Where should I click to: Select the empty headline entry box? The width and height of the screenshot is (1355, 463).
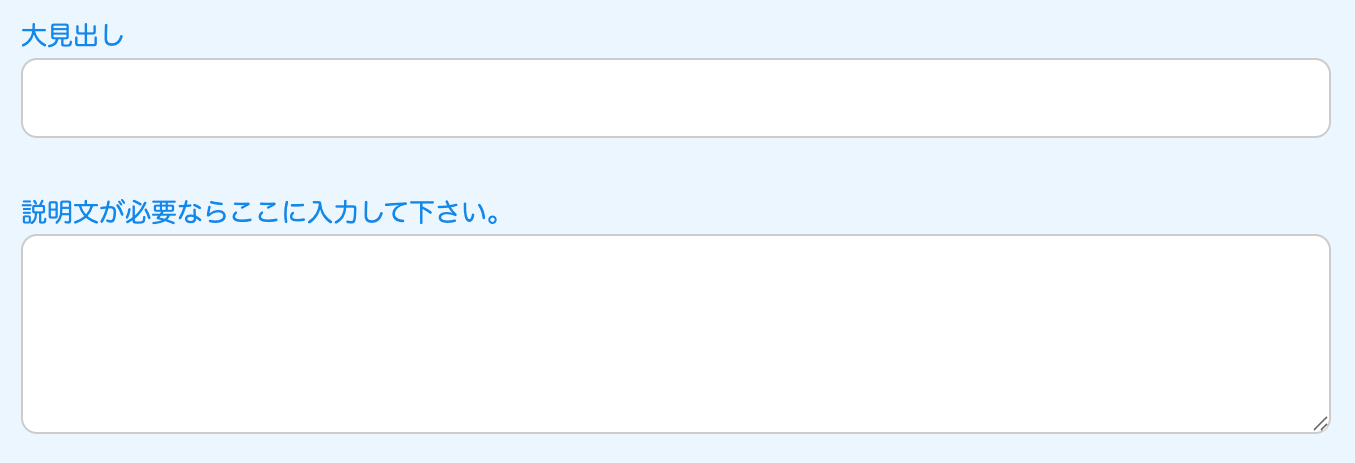click(675, 98)
